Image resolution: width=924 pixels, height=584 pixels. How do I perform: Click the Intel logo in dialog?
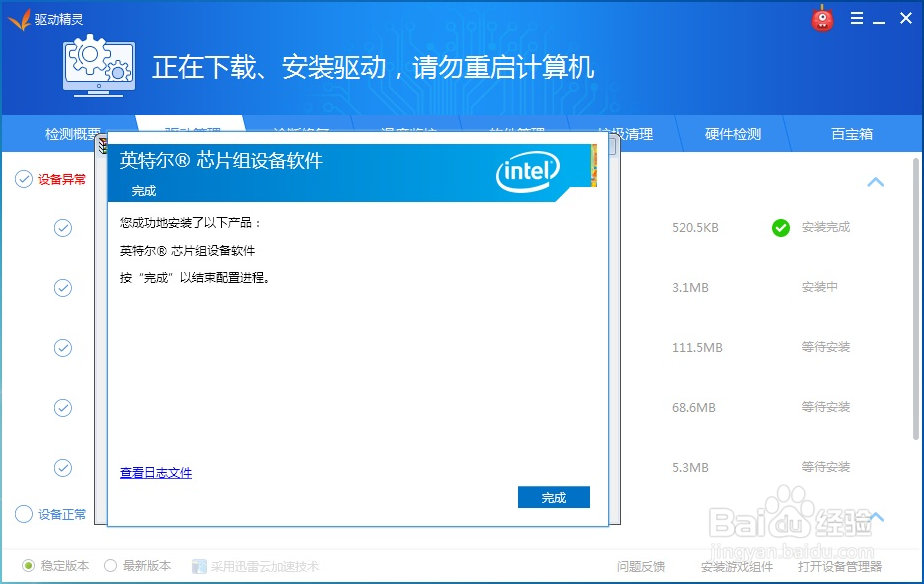coord(527,171)
